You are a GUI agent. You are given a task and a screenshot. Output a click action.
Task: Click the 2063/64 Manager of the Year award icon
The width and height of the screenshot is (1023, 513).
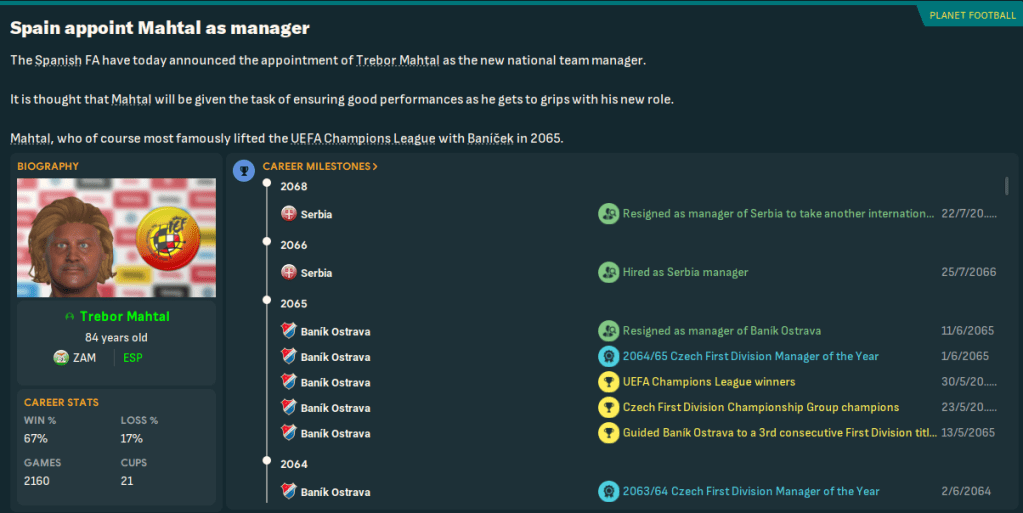tap(607, 491)
